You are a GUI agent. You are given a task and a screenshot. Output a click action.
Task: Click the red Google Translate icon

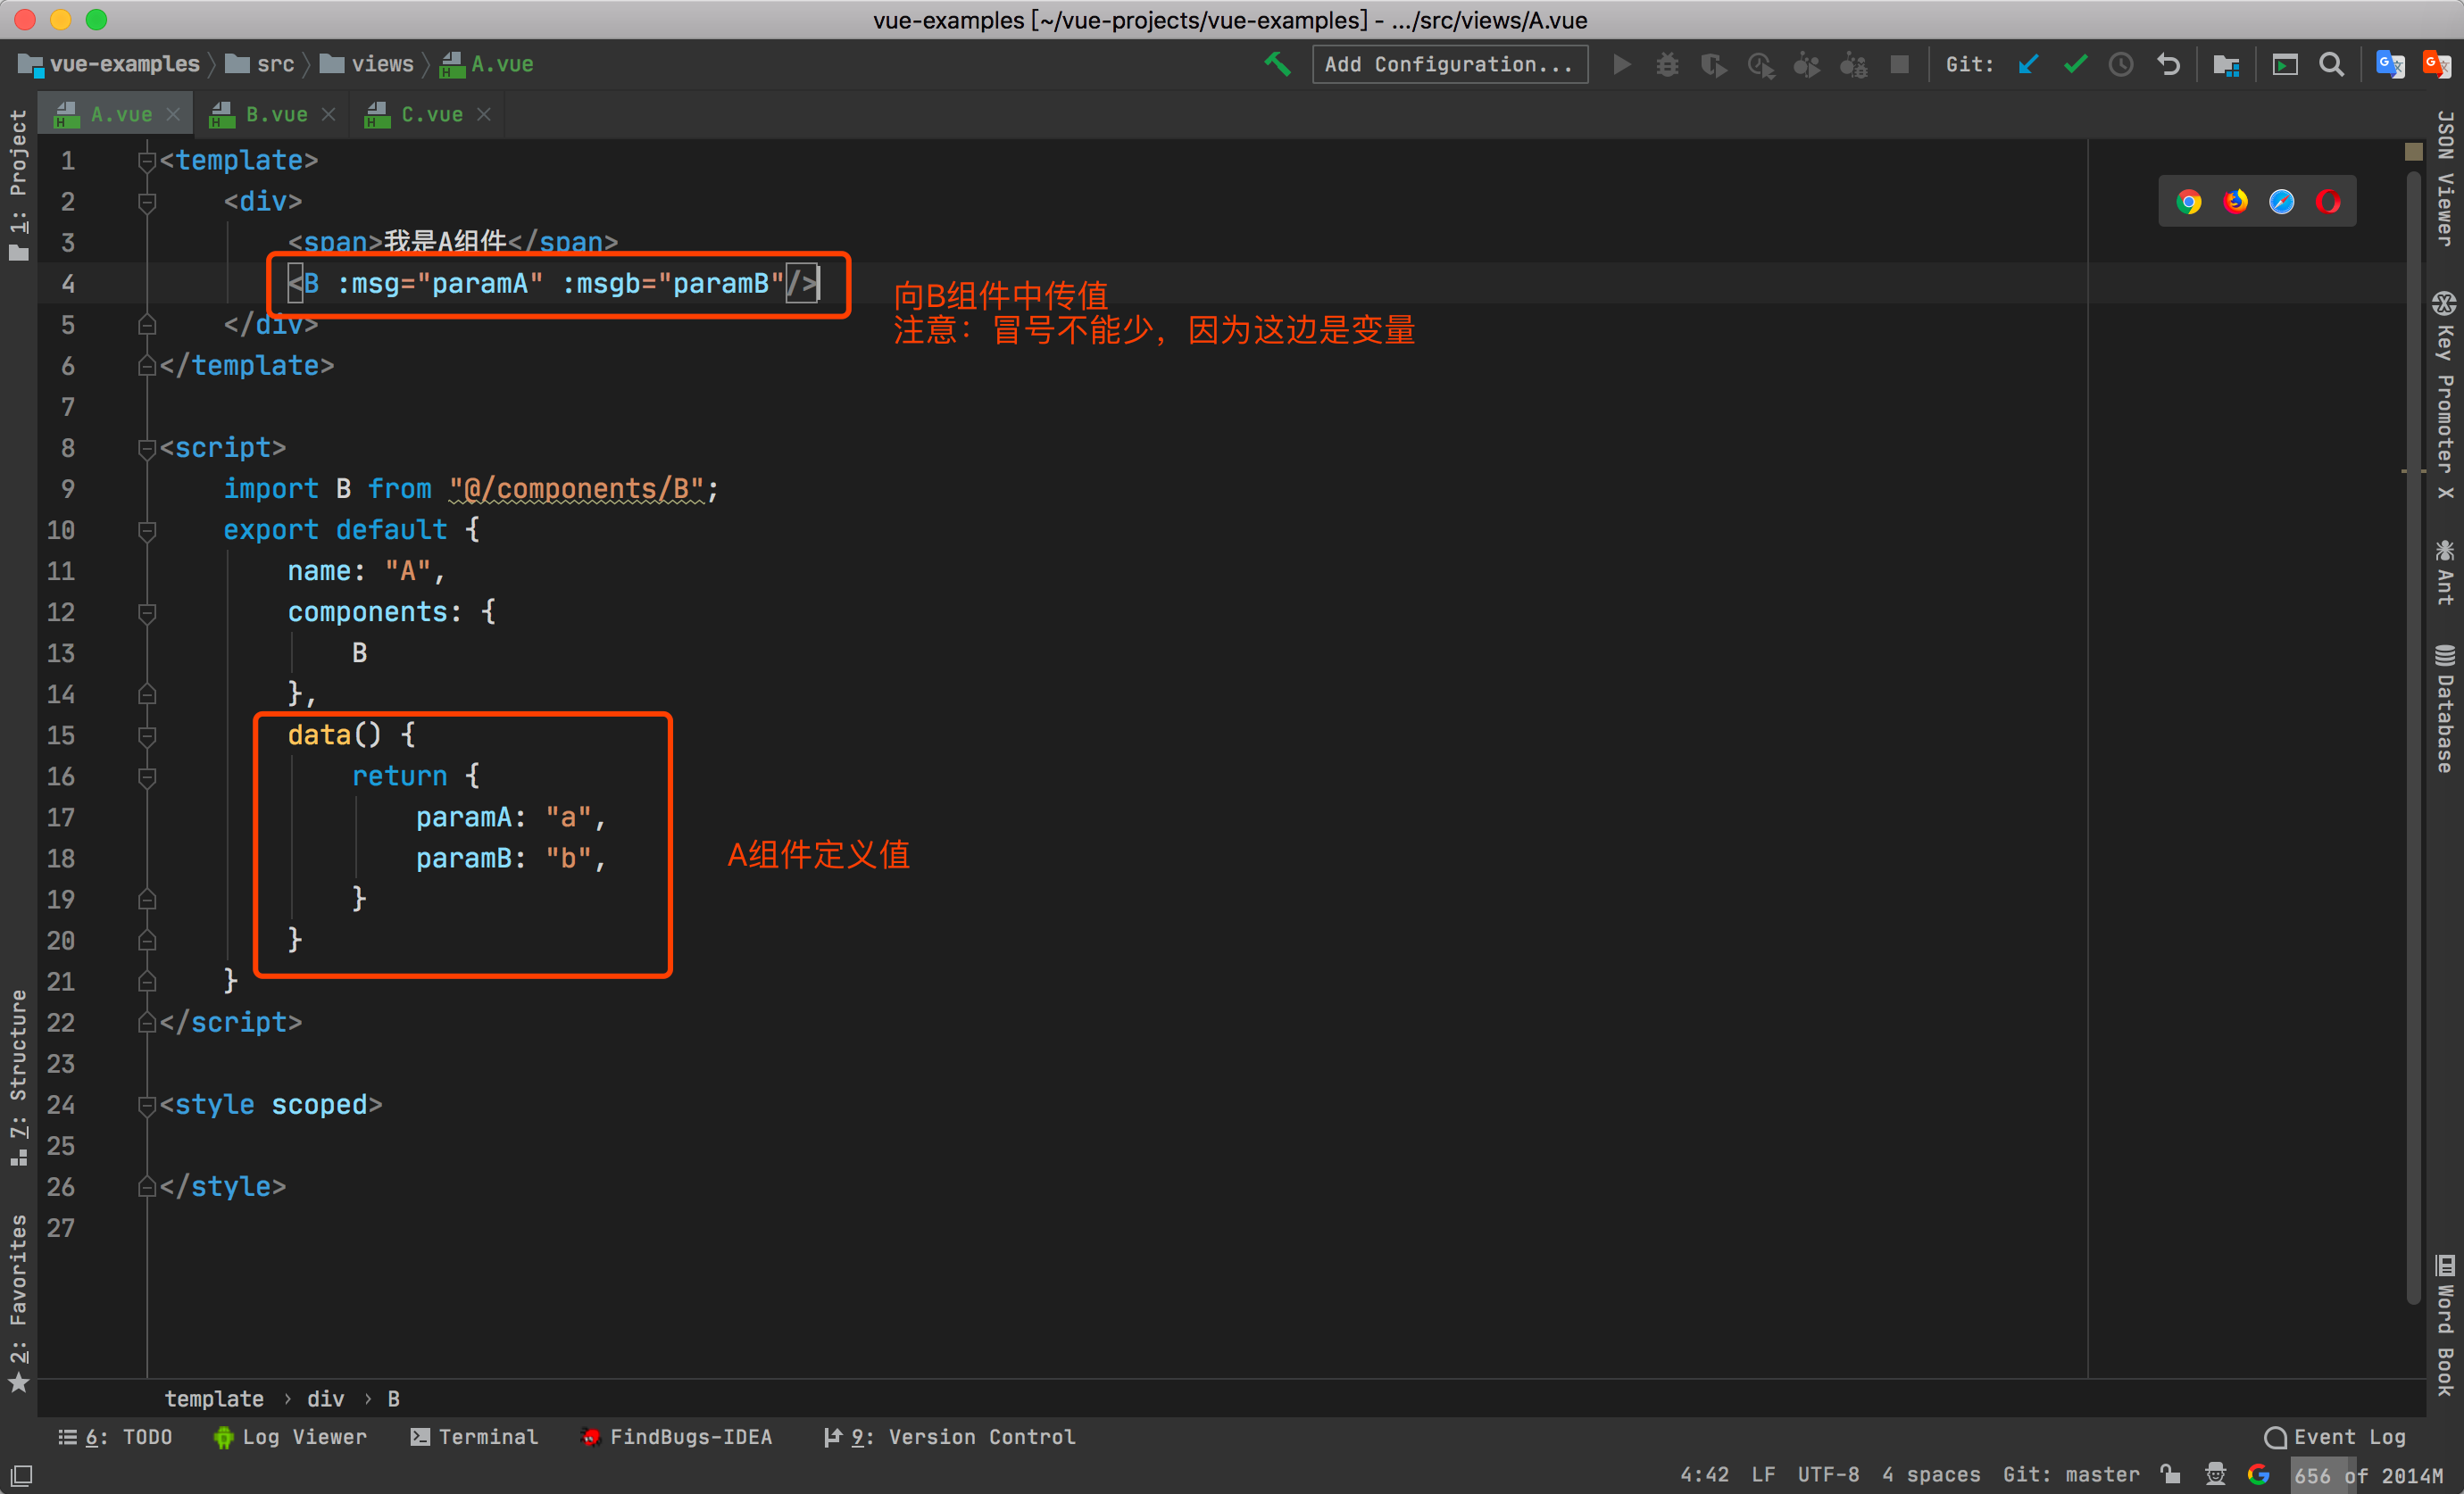2437,65
